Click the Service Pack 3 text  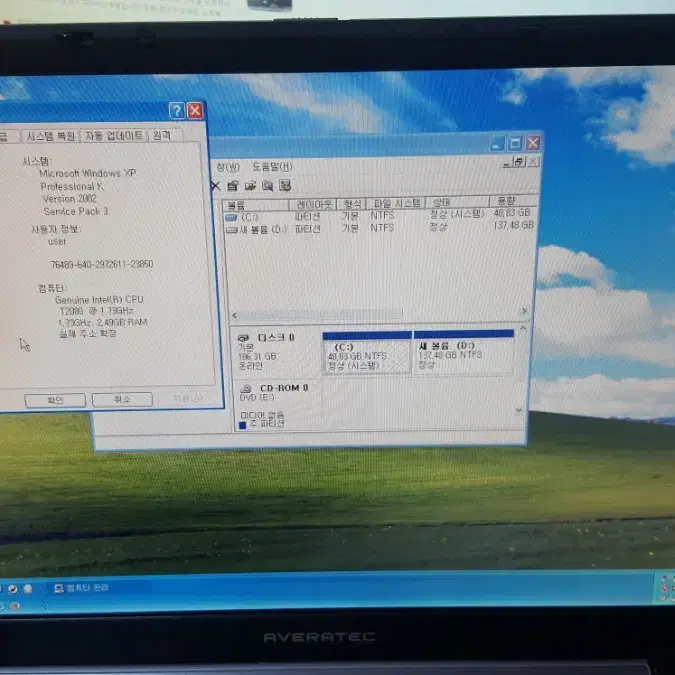click(x=76, y=211)
